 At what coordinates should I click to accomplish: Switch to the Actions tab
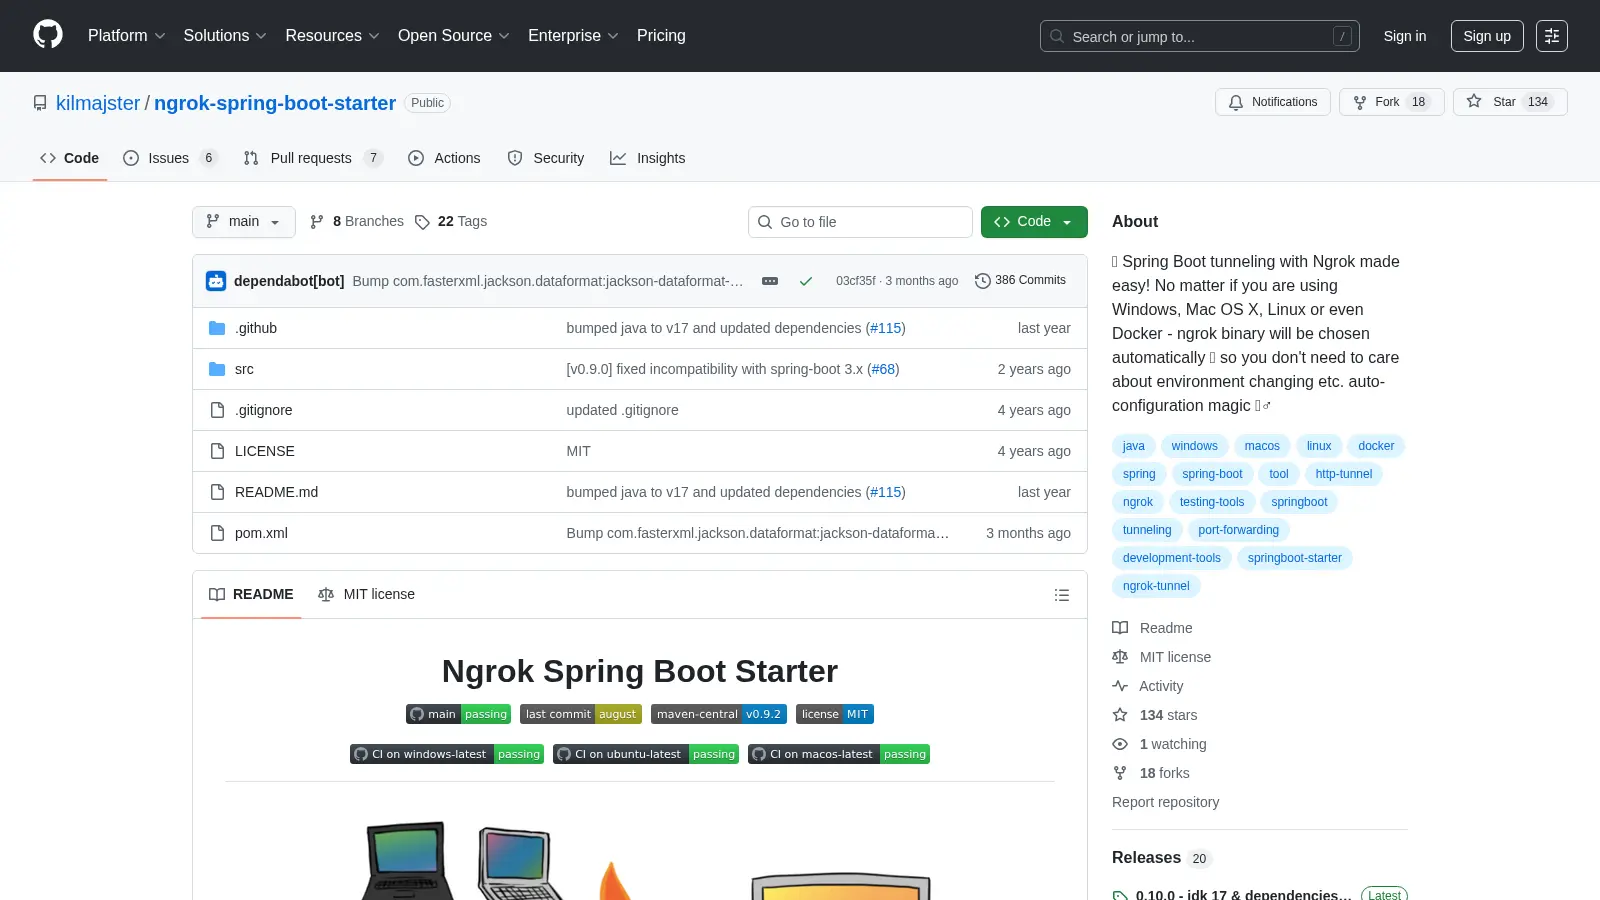click(x=444, y=158)
